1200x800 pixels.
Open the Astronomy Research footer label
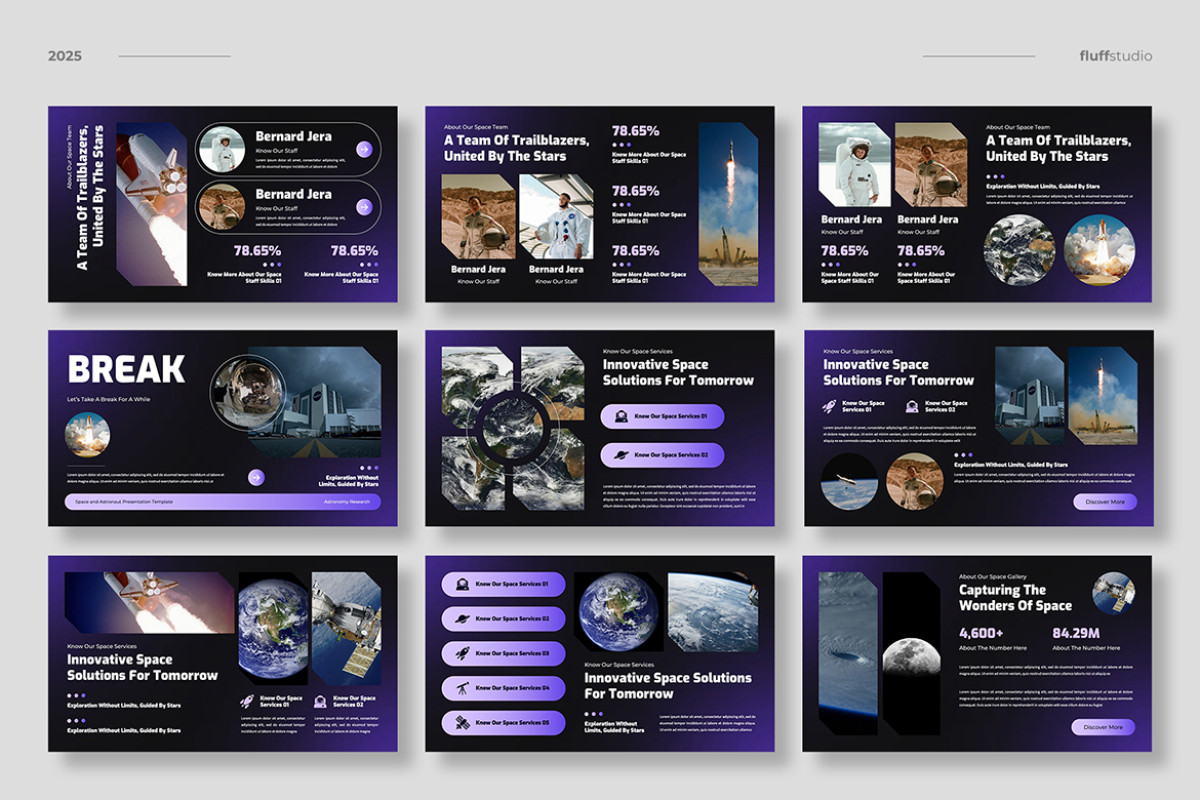pyautogui.click(x=347, y=501)
